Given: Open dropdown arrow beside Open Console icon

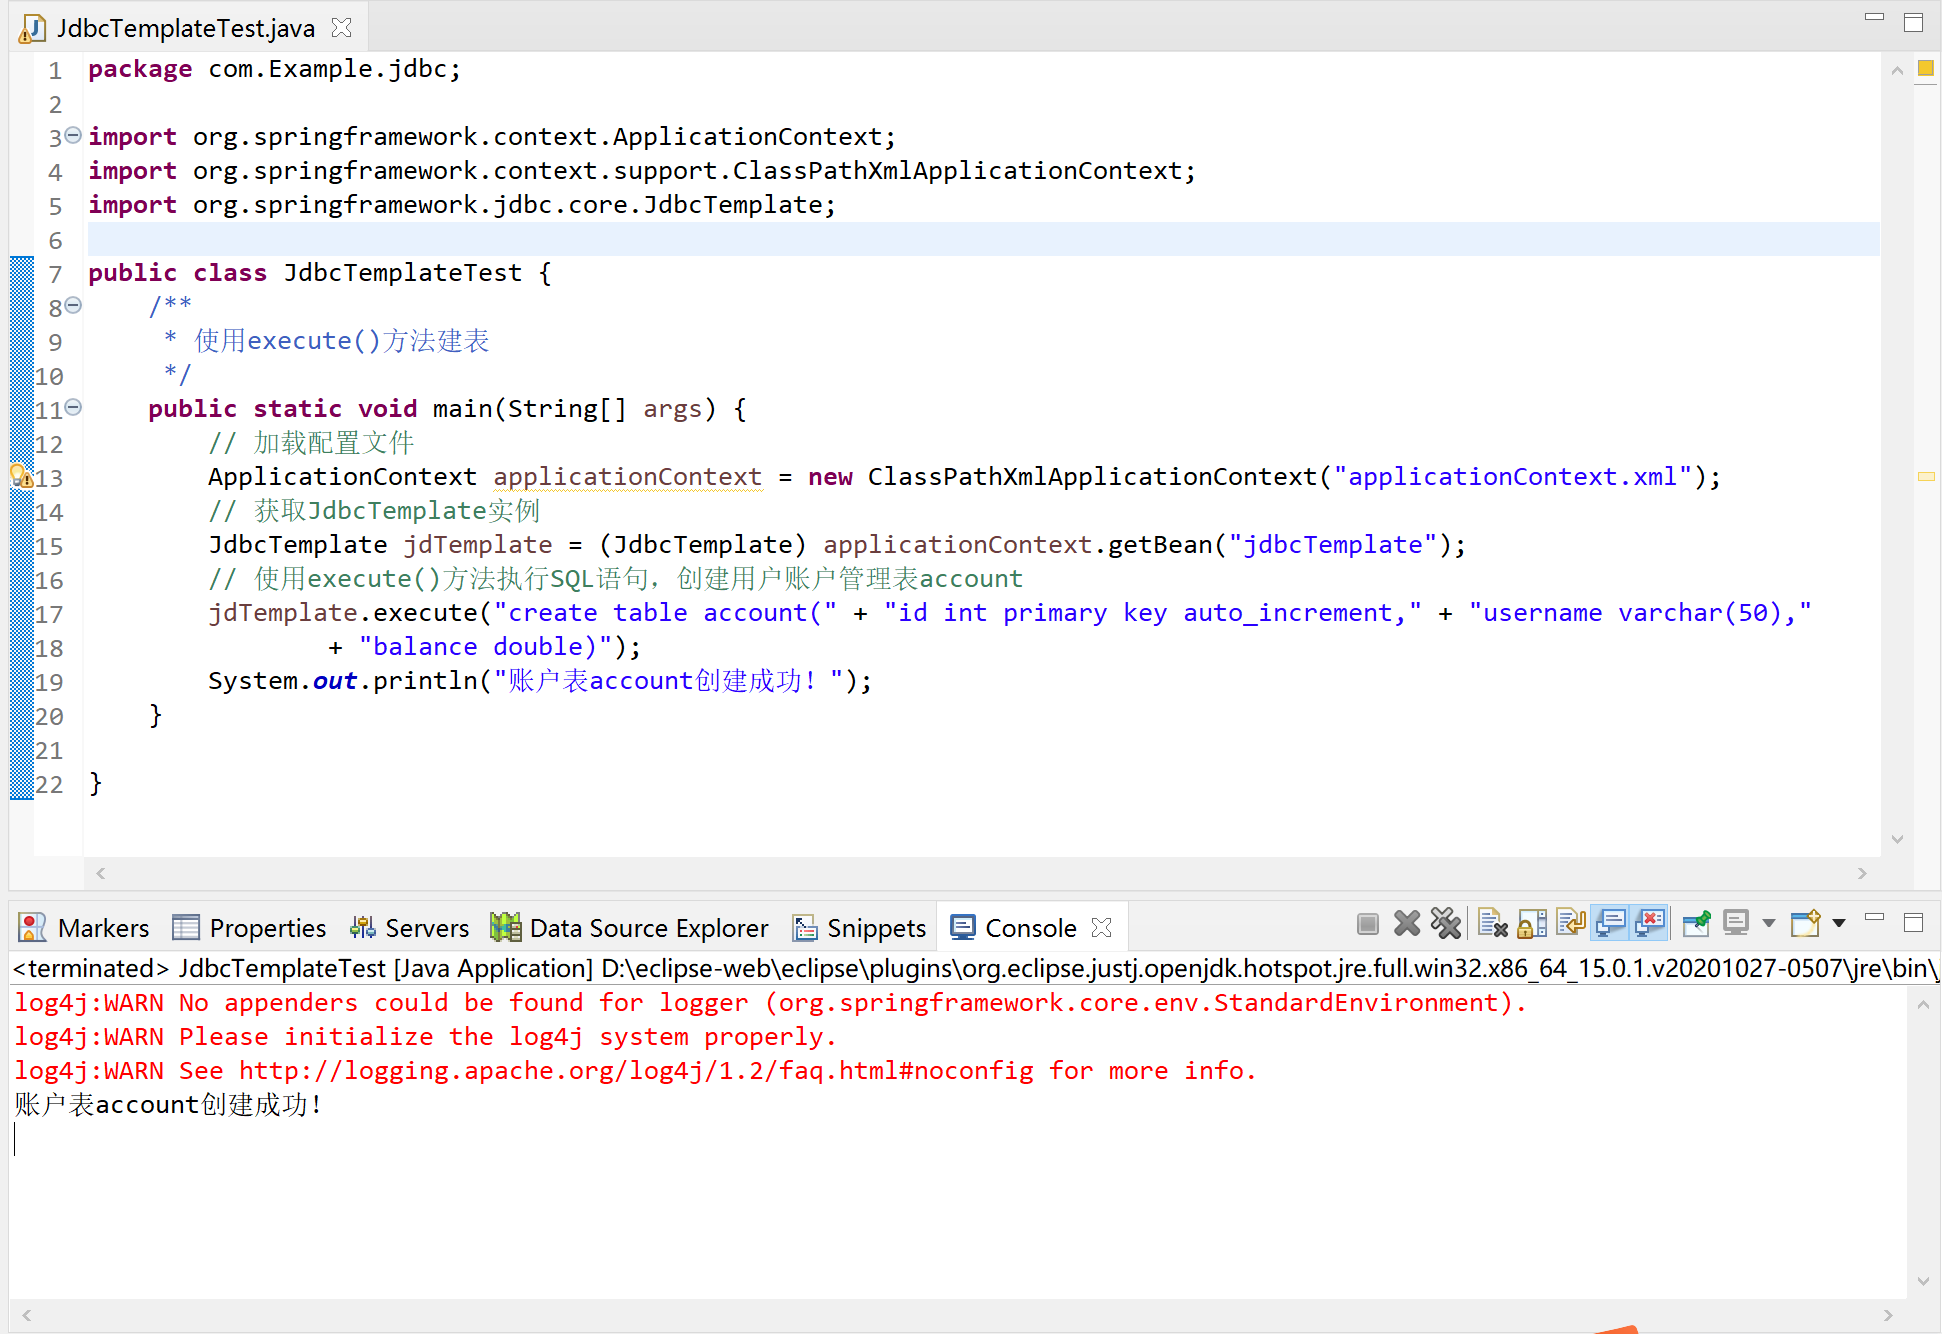Looking at the screenshot, I should click(1838, 925).
